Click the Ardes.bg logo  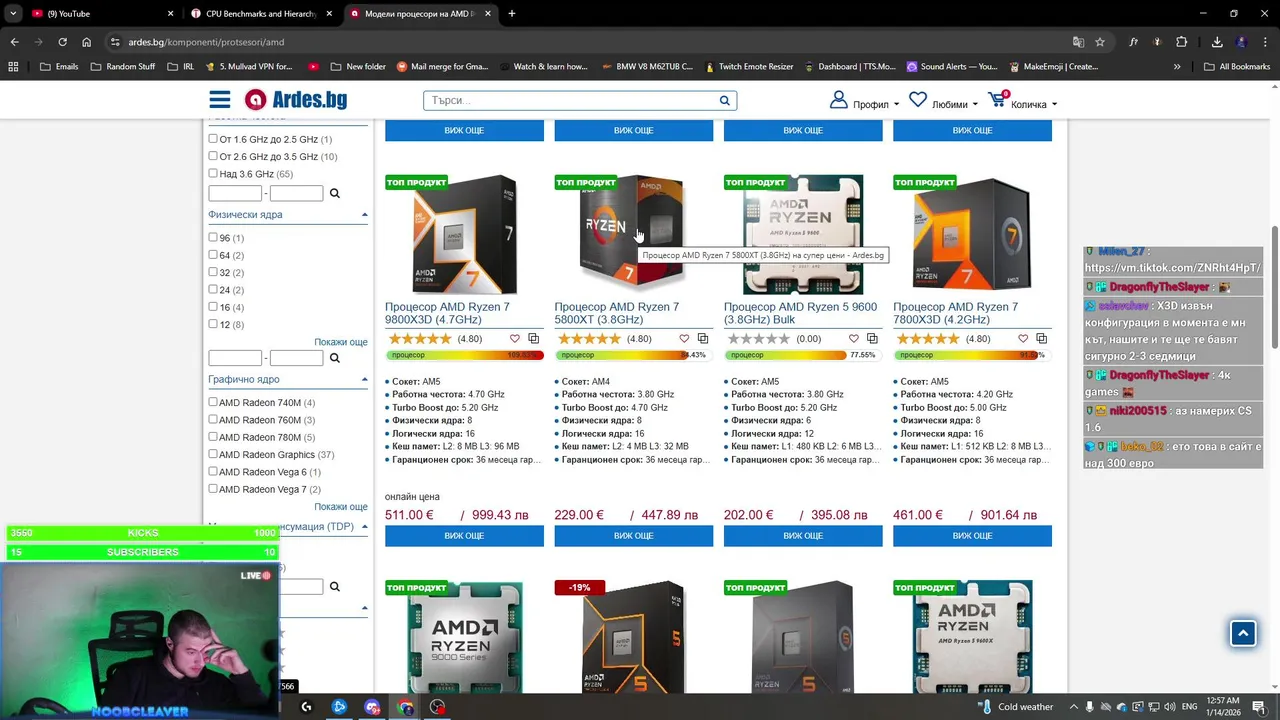[296, 100]
